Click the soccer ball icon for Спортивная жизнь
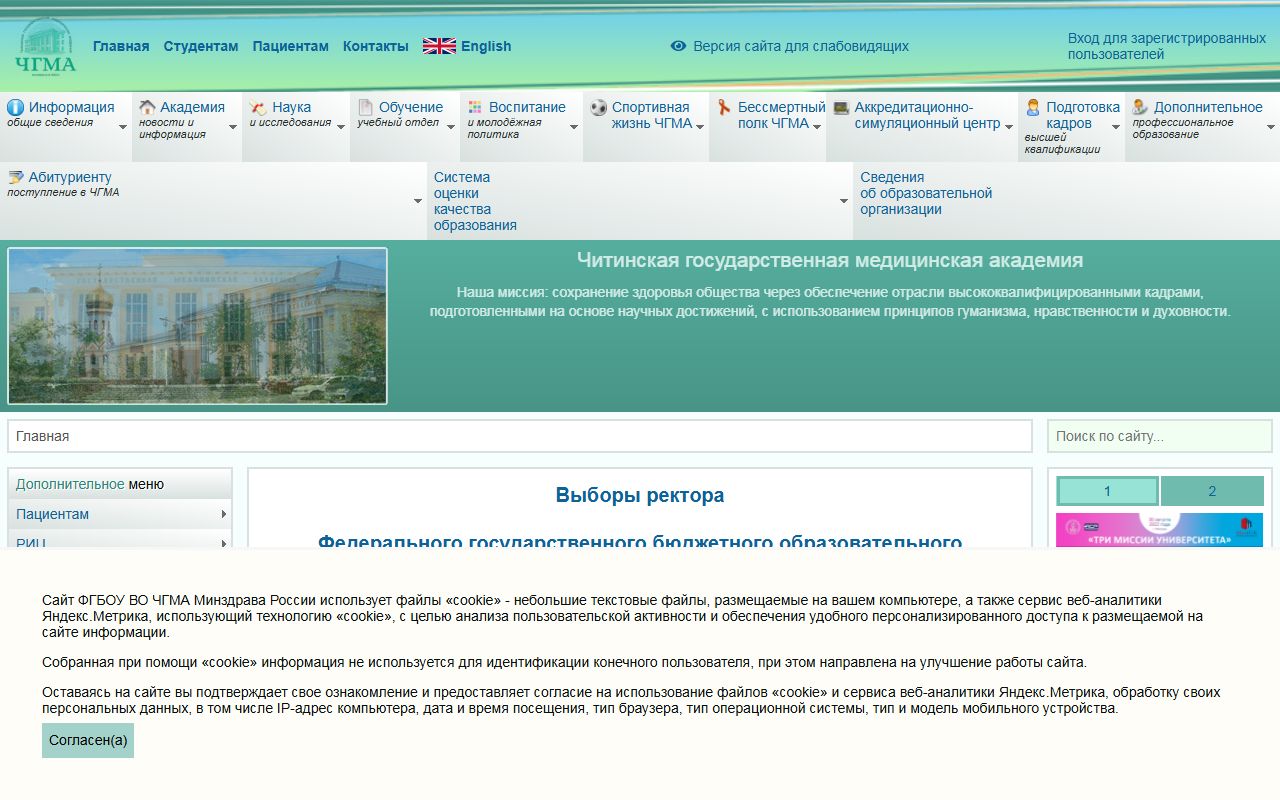The width and height of the screenshot is (1280, 800). pyautogui.click(x=598, y=107)
